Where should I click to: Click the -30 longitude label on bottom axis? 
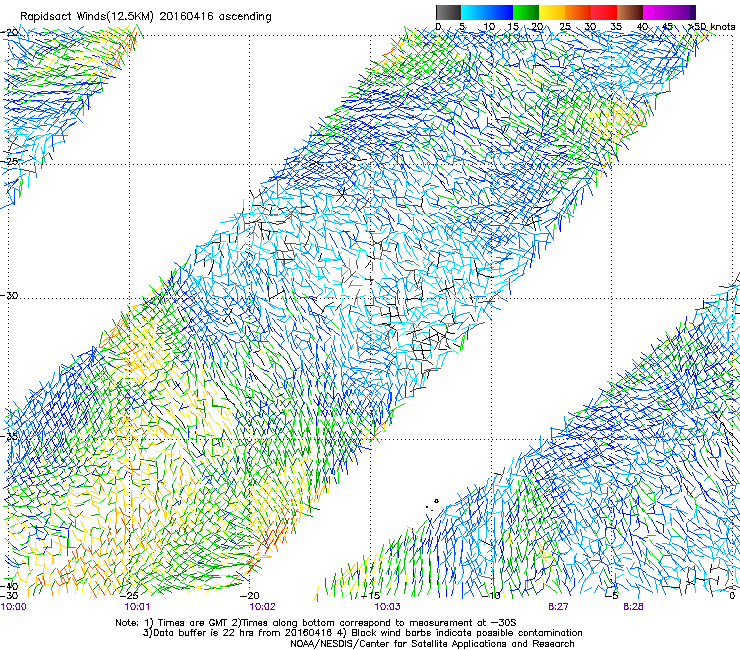tap(9, 596)
